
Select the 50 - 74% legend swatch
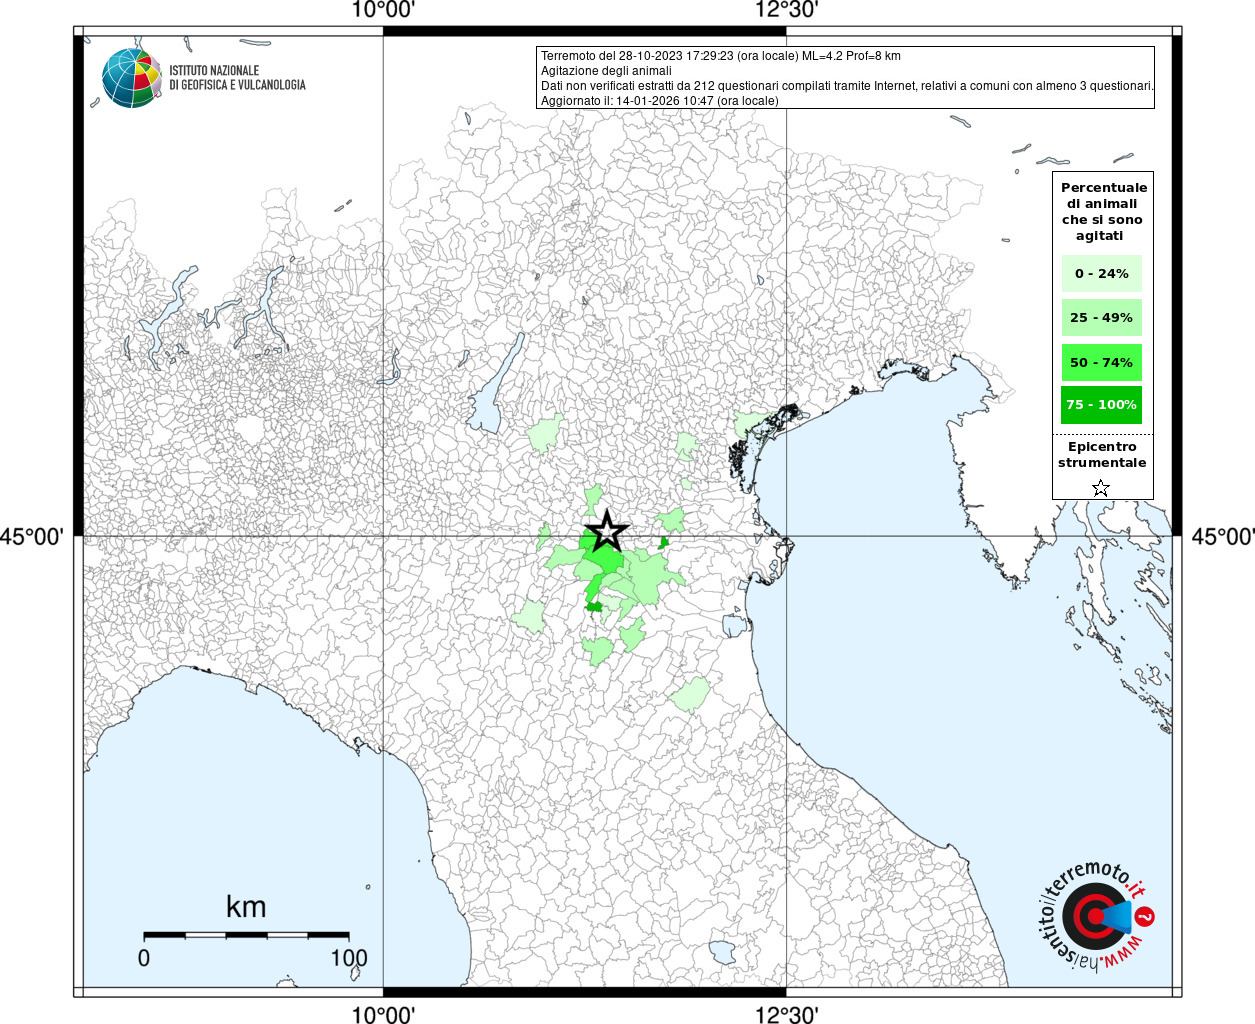pyautogui.click(x=1101, y=362)
